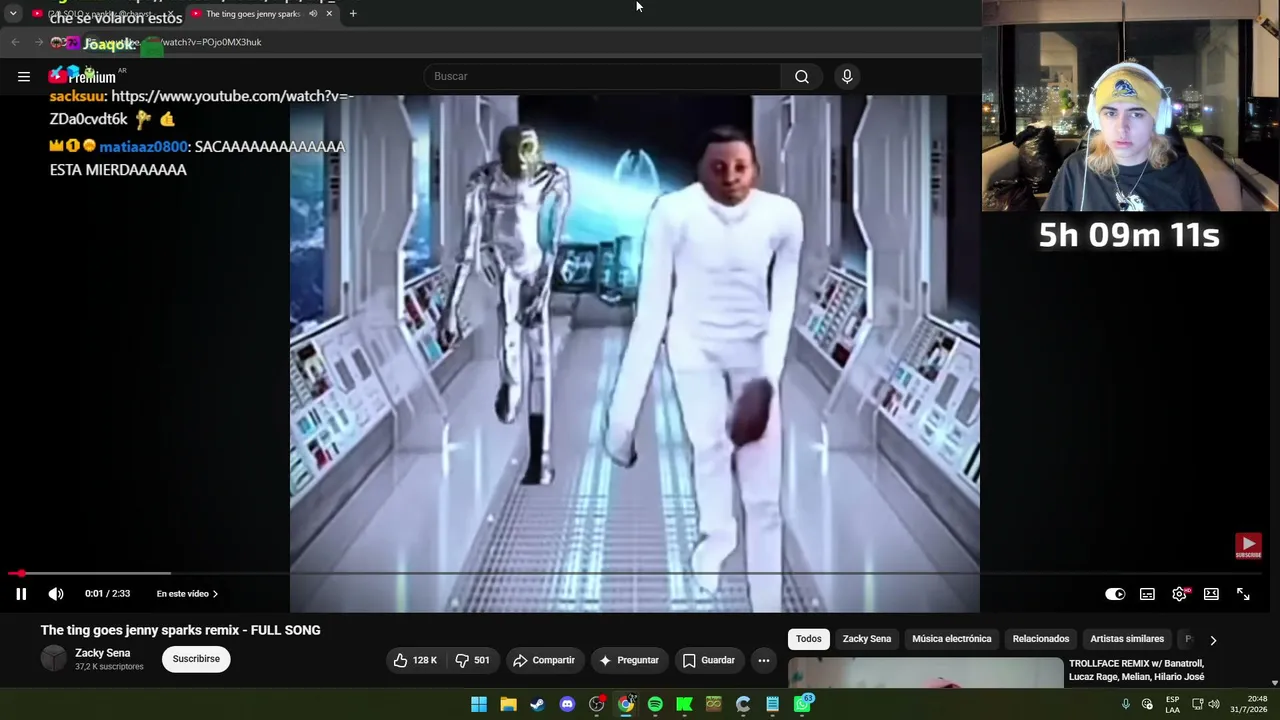1280x720 pixels.
Task: Mute the tab via its speaker icon
Action: click(313, 14)
